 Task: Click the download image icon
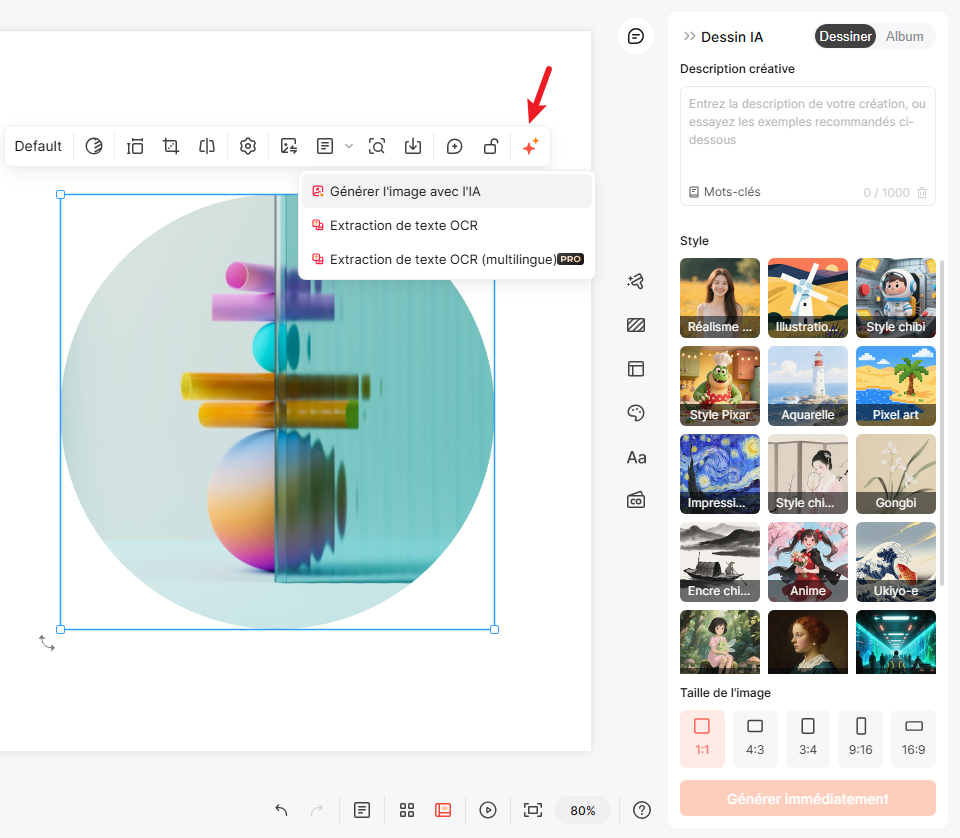point(413,146)
